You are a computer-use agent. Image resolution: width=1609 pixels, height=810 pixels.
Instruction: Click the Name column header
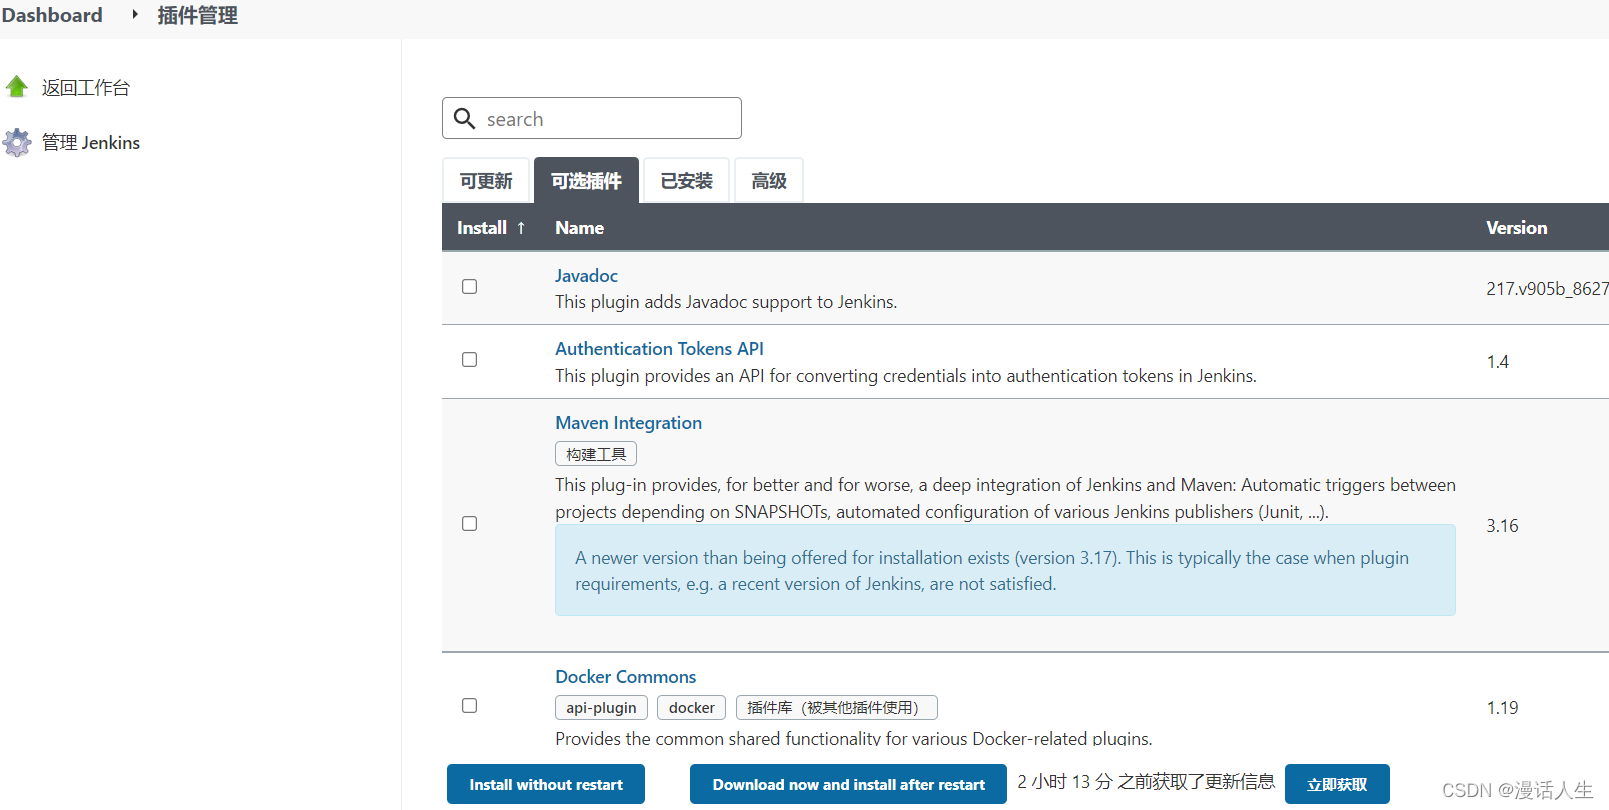pyautogui.click(x=579, y=228)
